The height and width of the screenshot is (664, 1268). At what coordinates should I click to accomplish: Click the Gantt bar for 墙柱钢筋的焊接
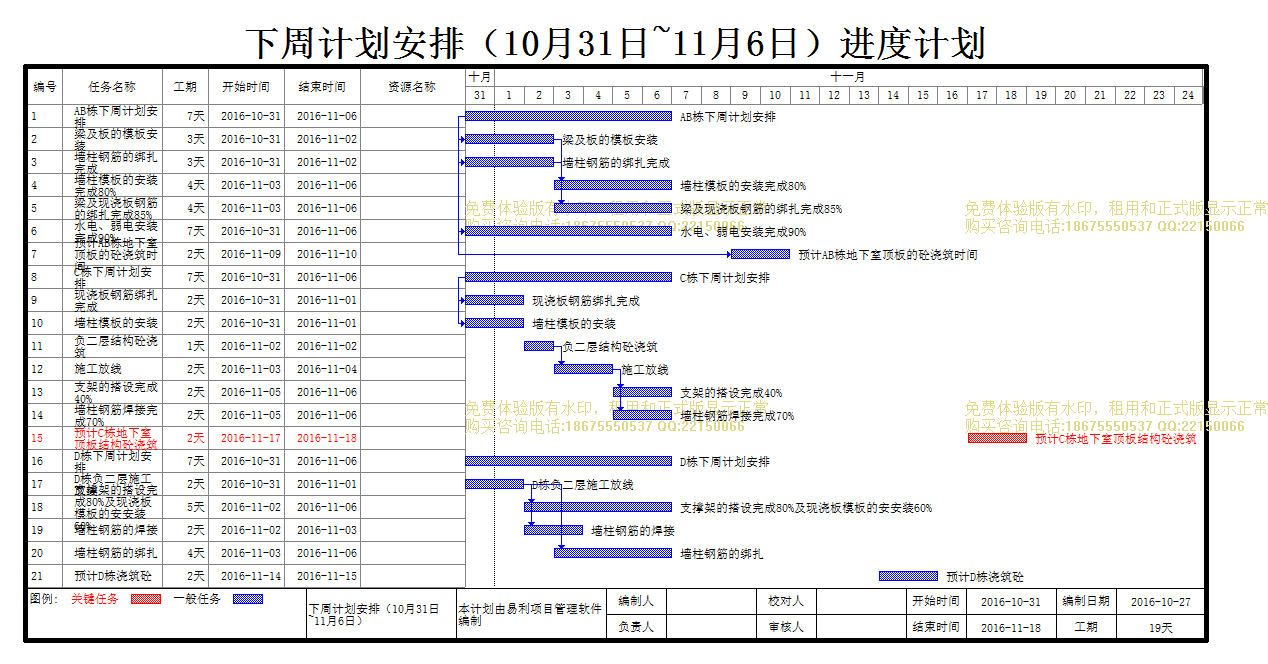tap(554, 530)
